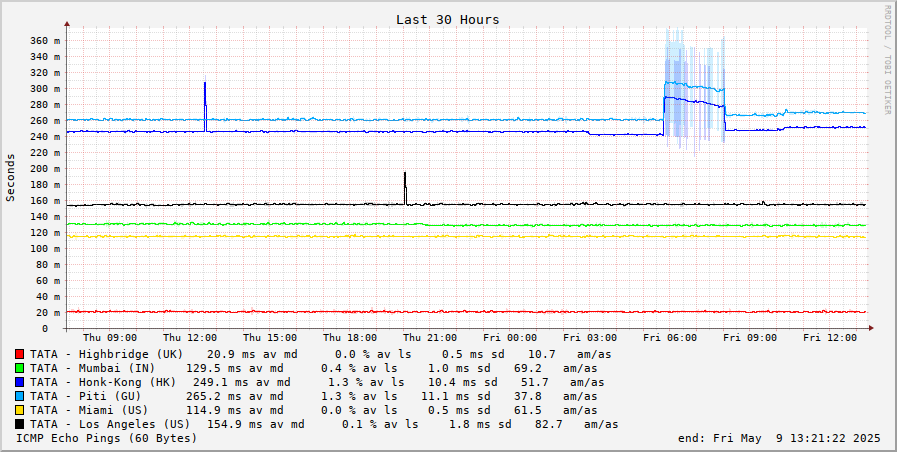Click the 'Thu 09:00' x-axis label

(110, 338)
